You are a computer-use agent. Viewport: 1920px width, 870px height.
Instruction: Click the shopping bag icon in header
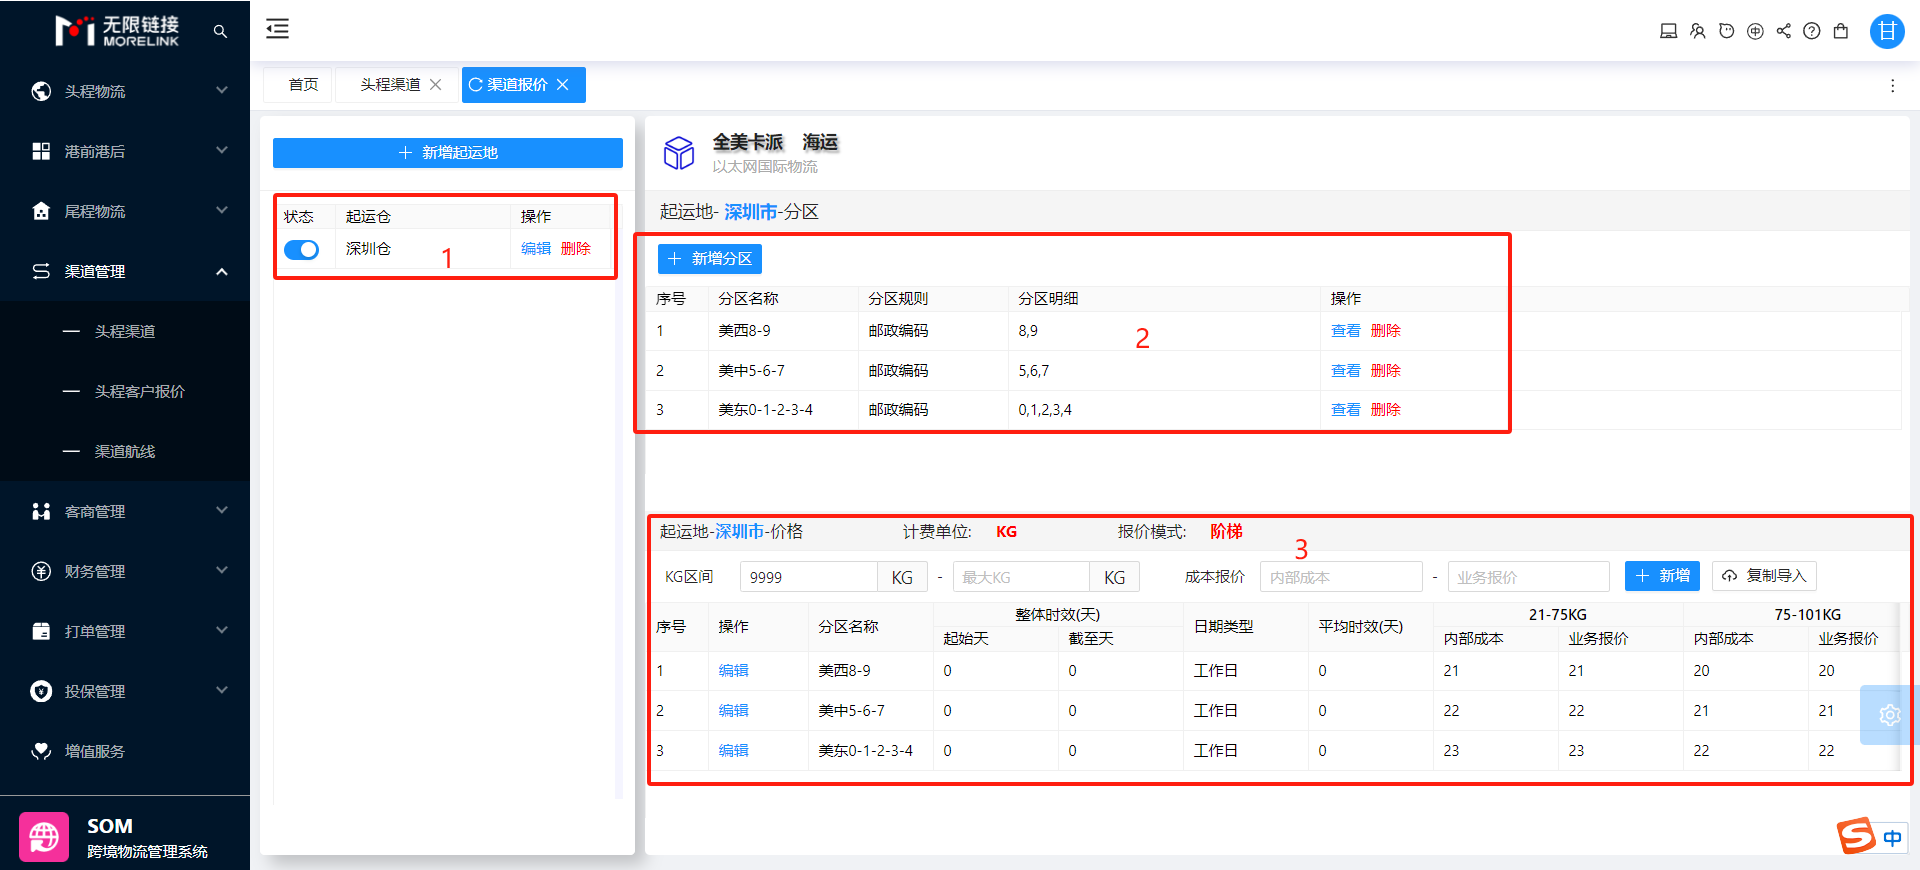coord(1840,31)
